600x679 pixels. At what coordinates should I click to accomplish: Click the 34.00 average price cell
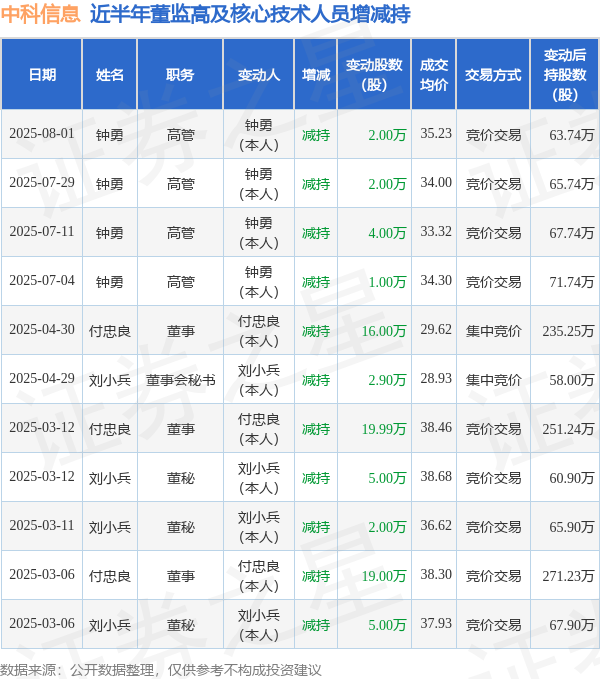click(436, 182)
